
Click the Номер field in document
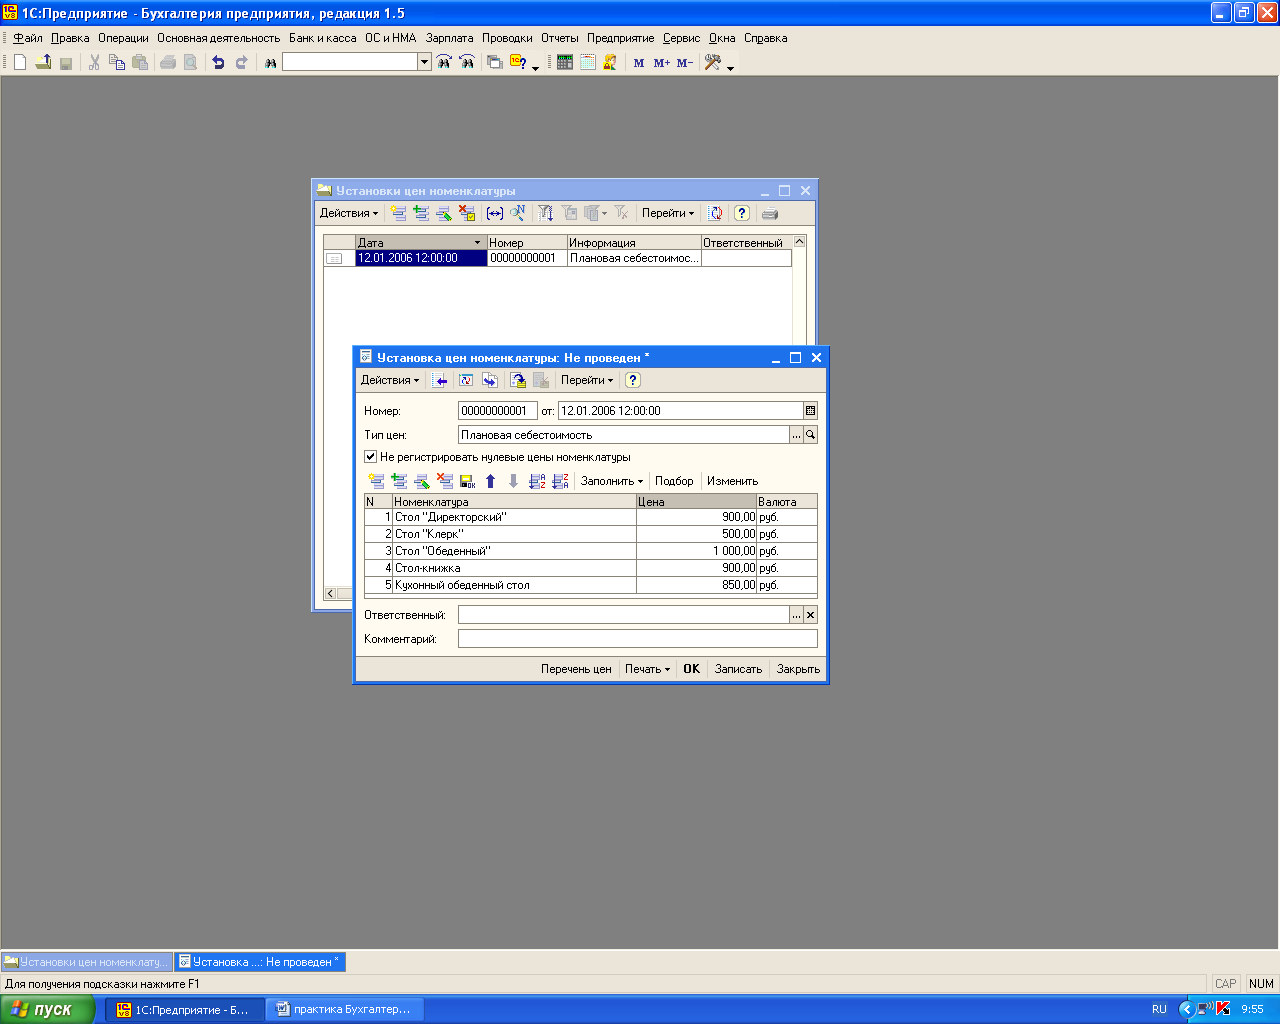(x=498, y=411)
